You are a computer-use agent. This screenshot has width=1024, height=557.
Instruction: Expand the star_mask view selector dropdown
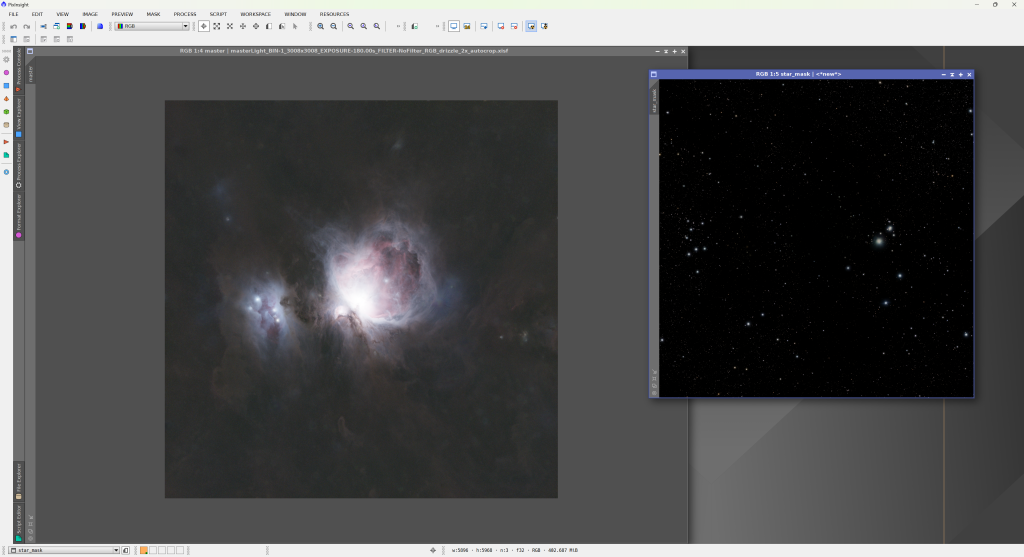pos(116,550)
